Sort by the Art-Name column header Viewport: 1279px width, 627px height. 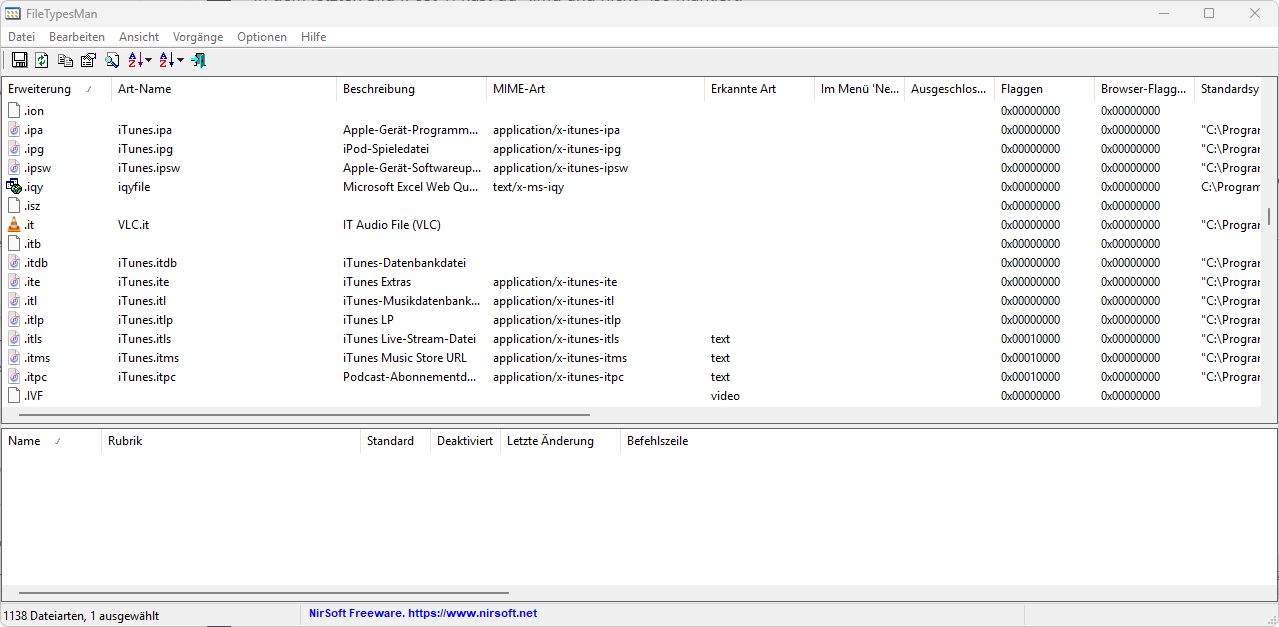coord(224,89)
